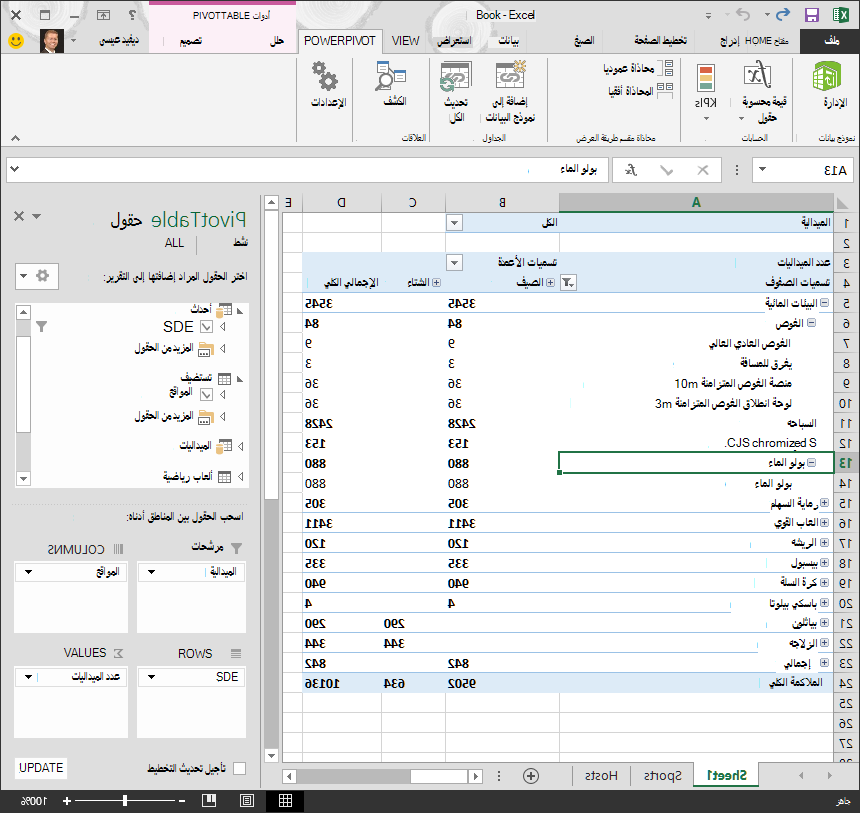Click the الصيف column filter funnel icon

568,283
